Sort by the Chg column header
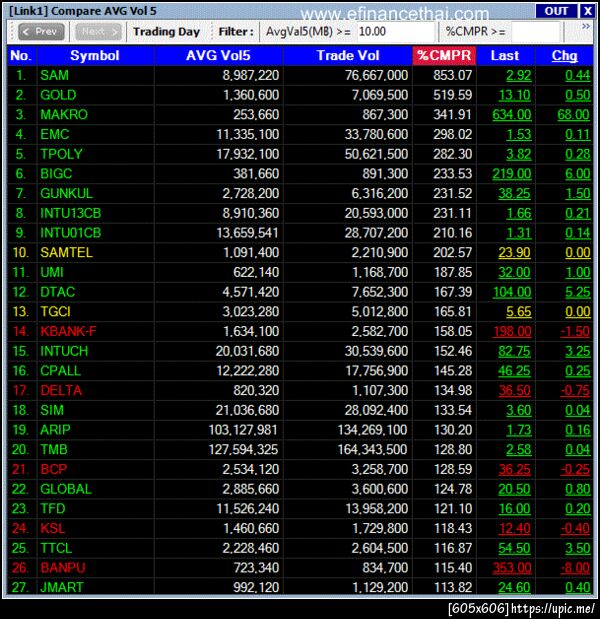This screenshot has height=619, width=600. click(x=564, y=56)
